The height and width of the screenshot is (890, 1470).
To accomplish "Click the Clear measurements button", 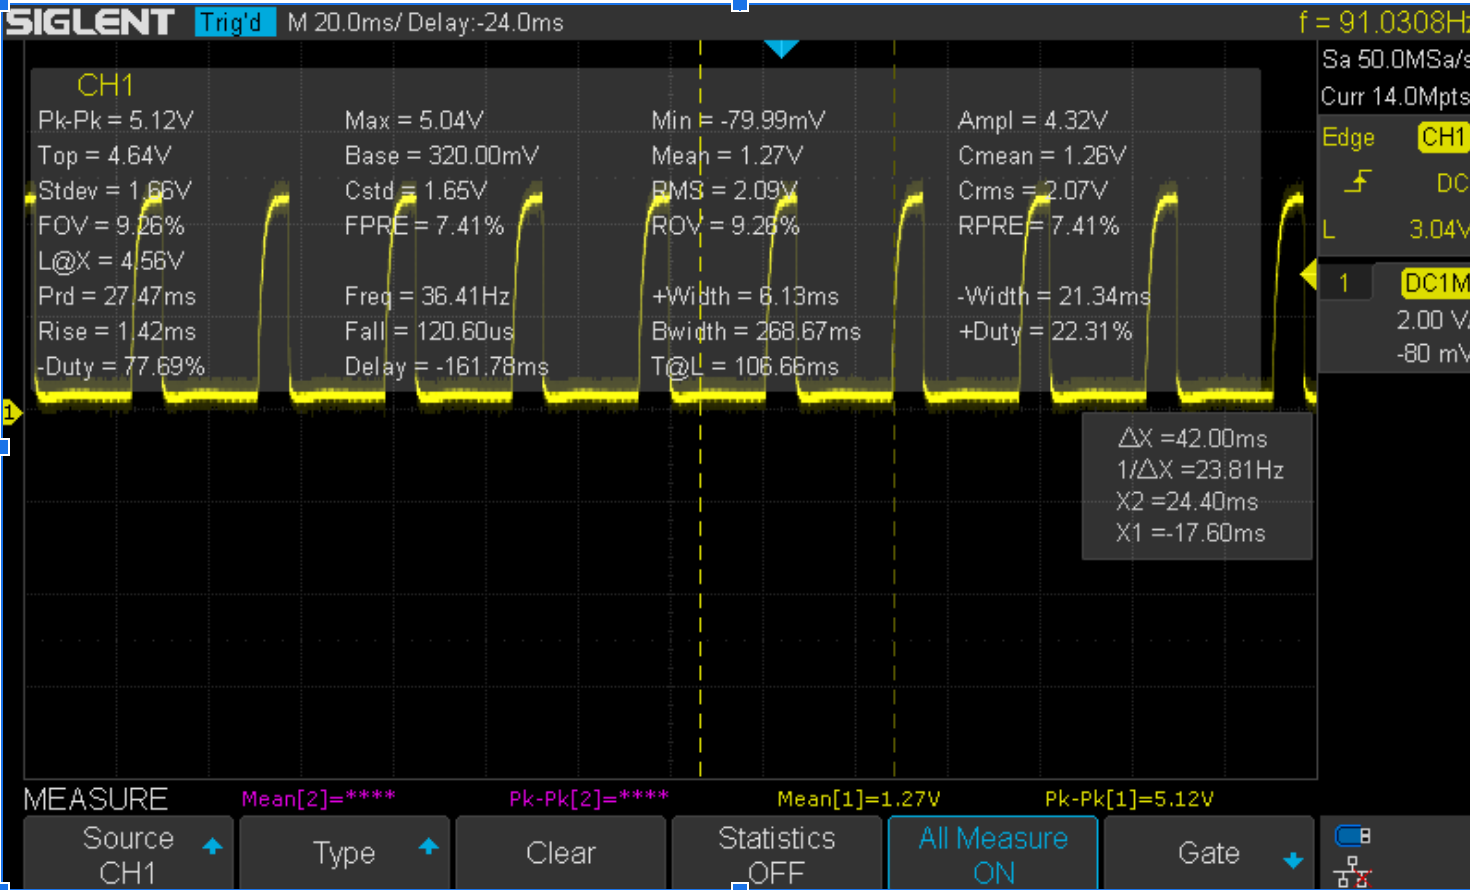I will [x=560, y=853].
